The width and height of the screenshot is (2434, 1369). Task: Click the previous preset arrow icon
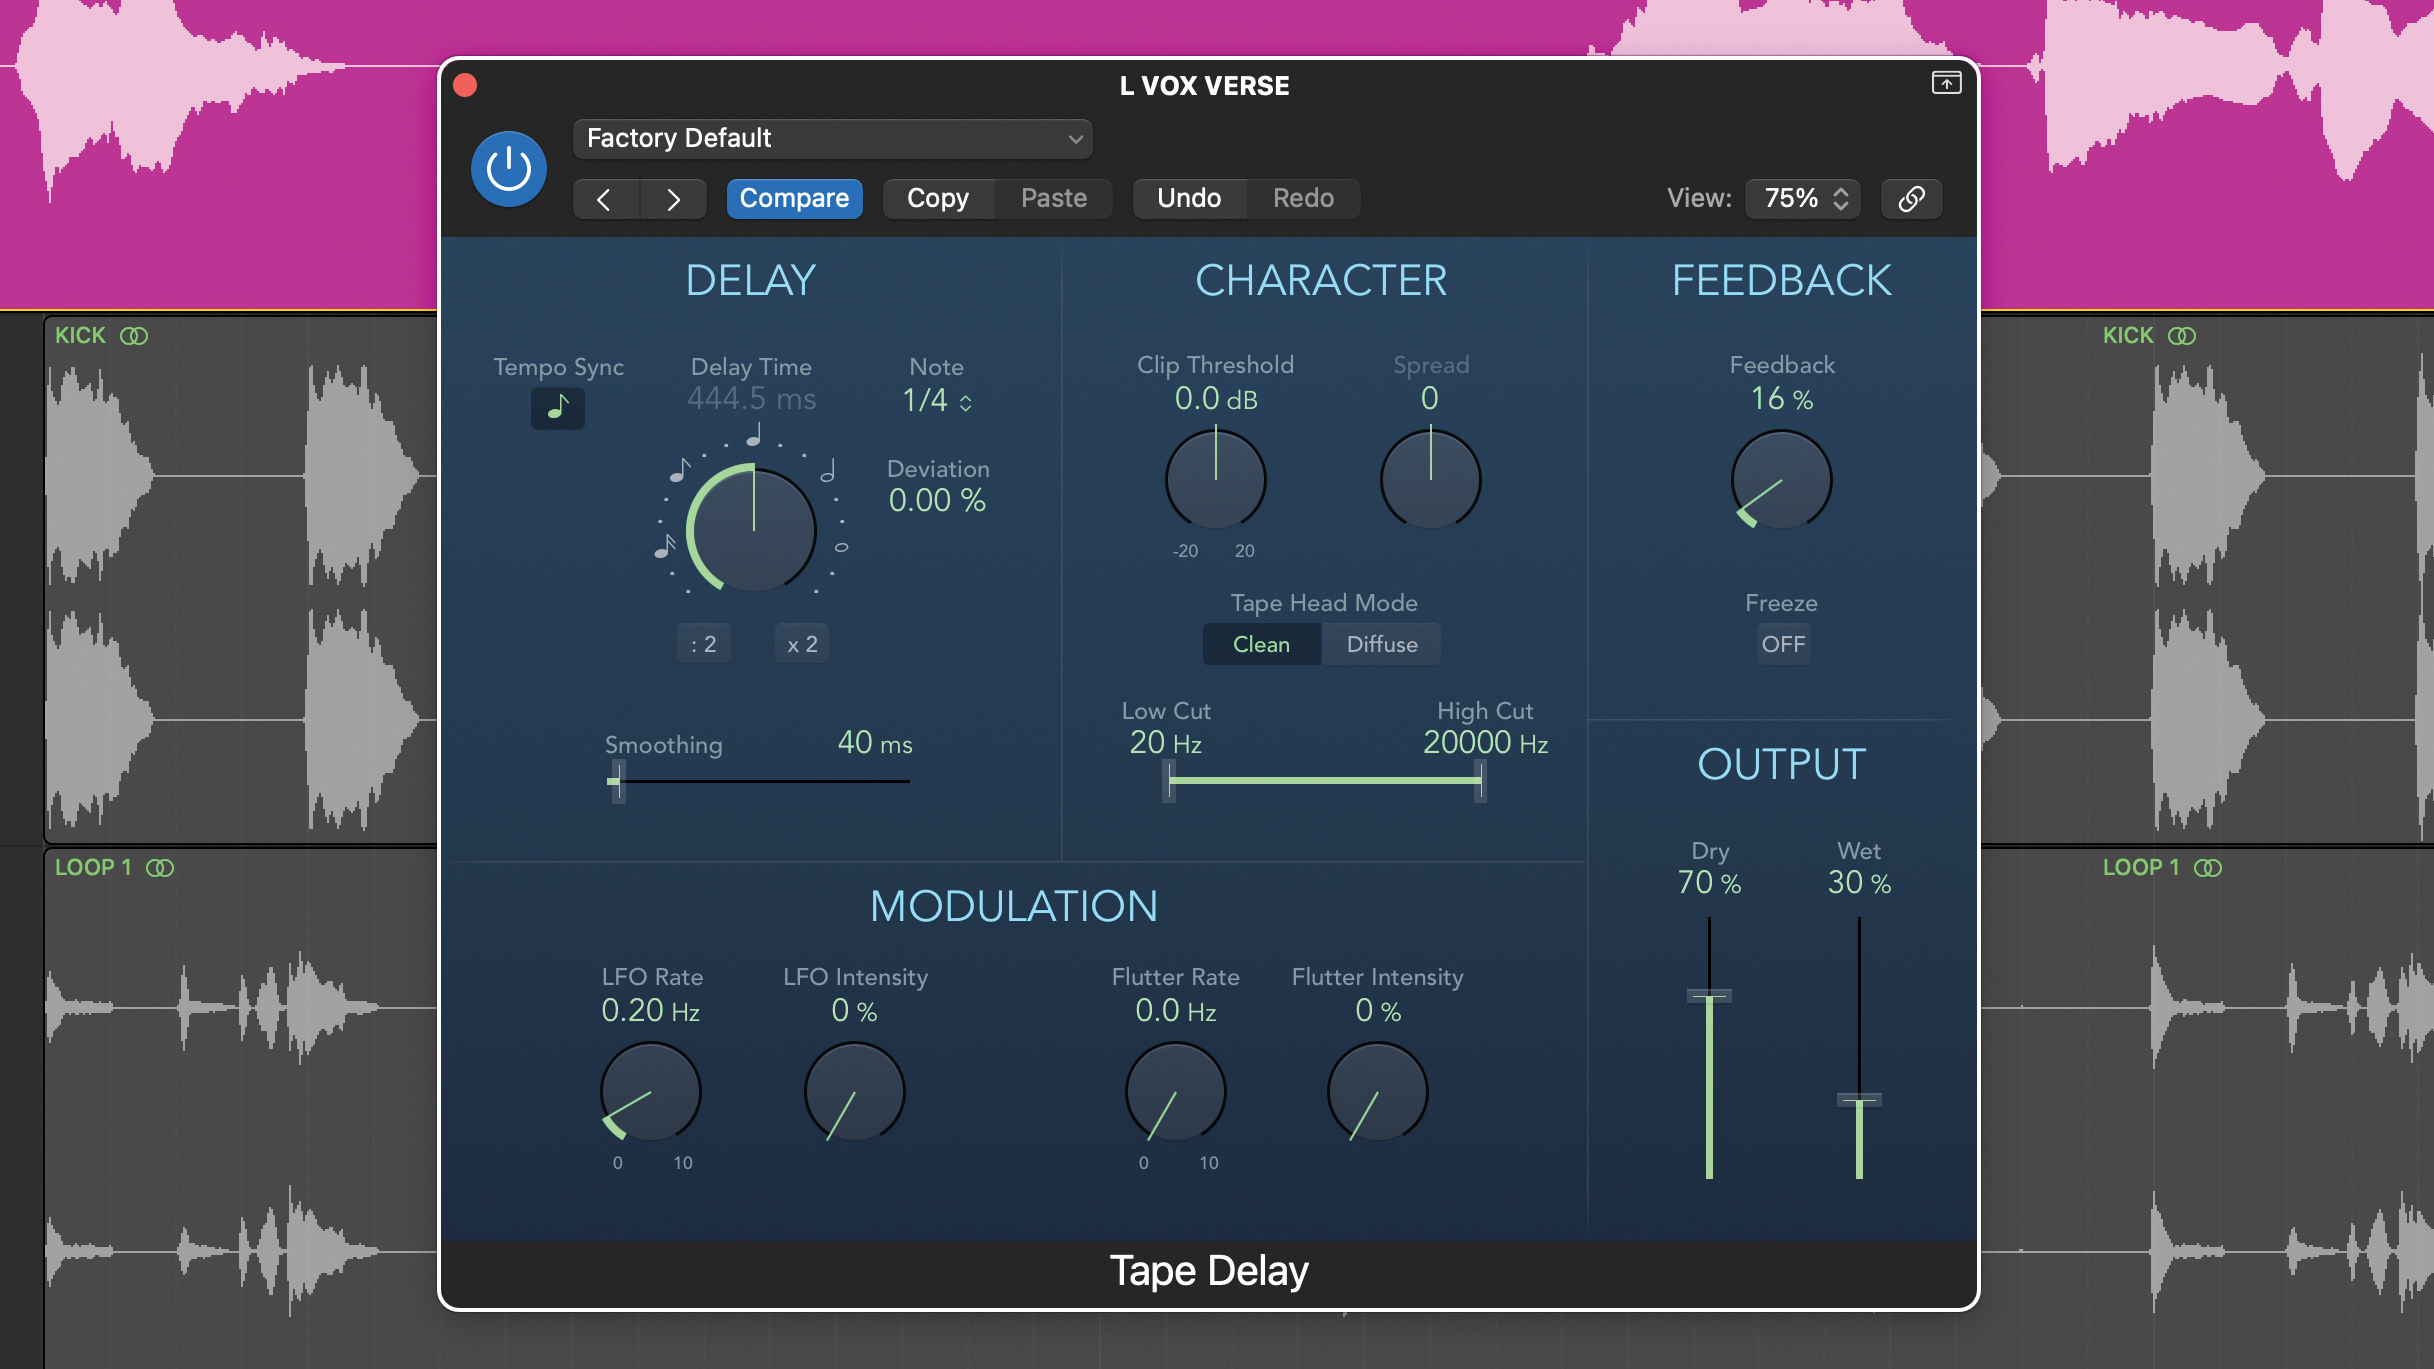click(x=605, y=199)
